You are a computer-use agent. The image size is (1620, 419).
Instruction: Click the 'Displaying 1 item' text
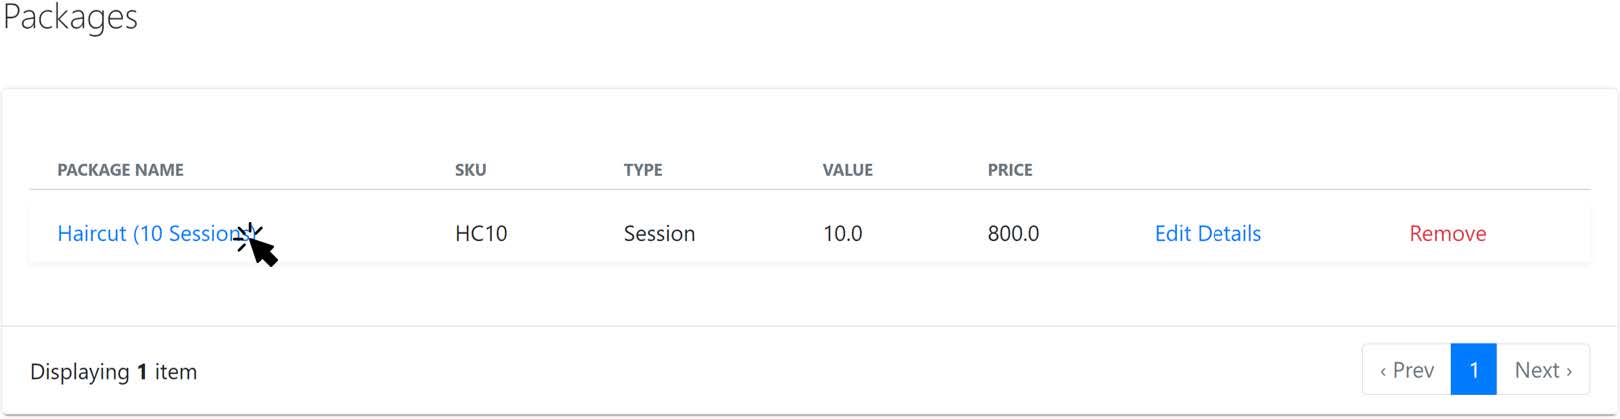click(x=114, y=372)
